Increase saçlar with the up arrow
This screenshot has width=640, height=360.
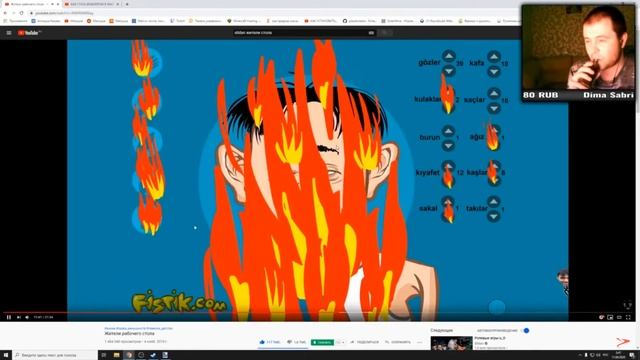(x=494, y=93)
